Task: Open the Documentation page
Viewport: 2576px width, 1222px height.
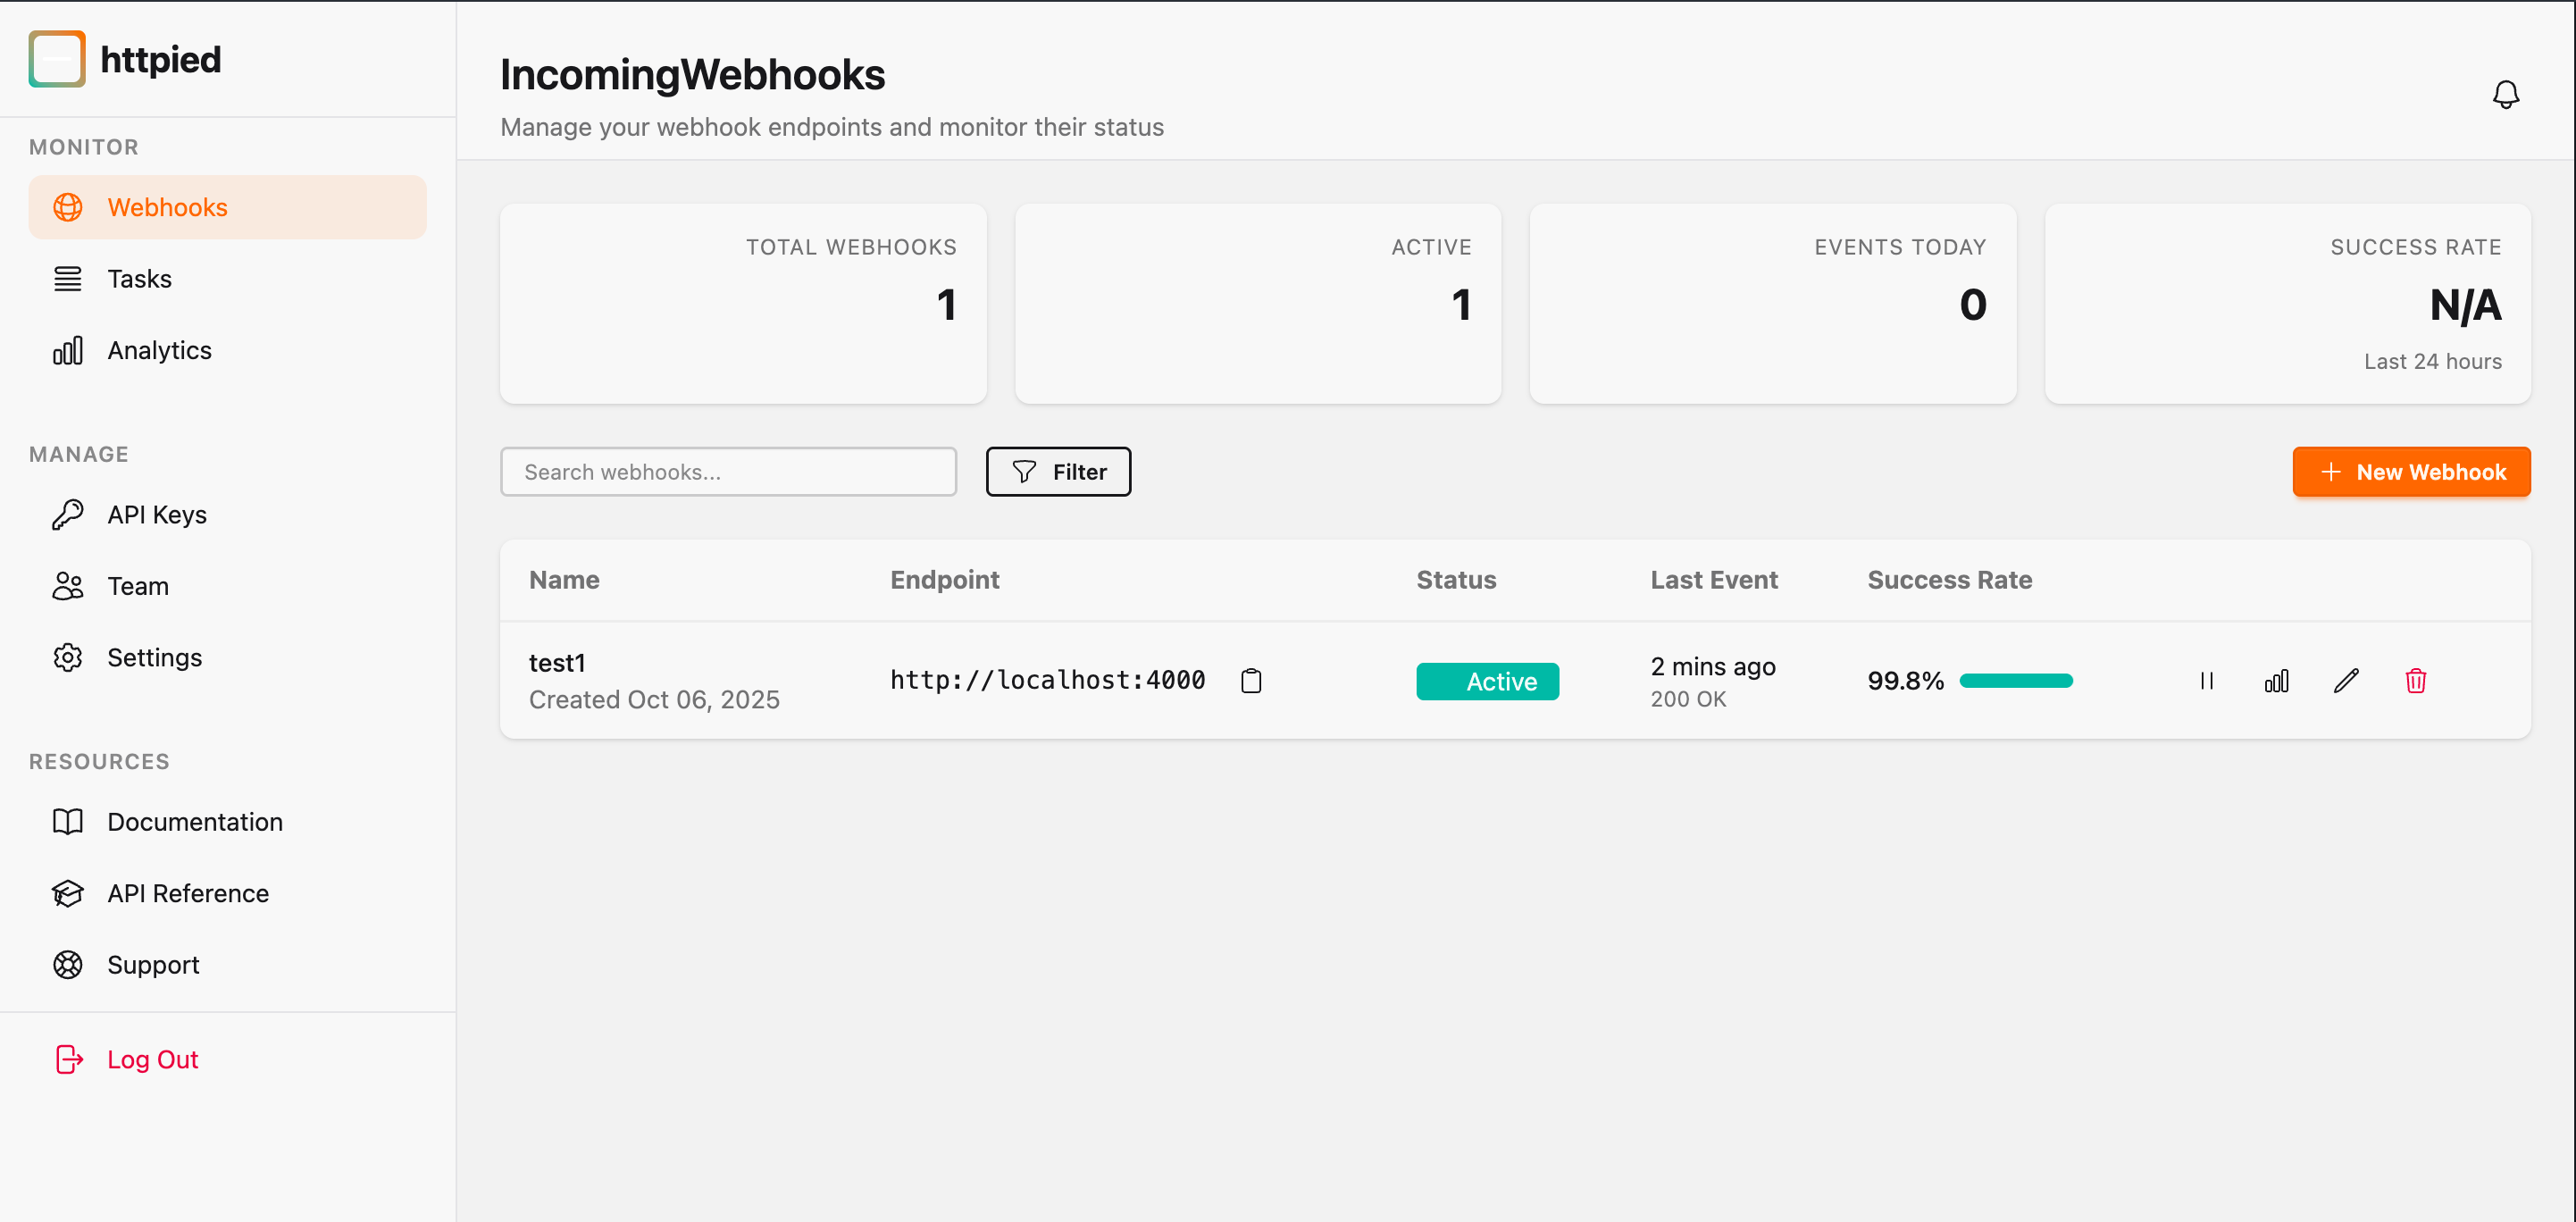Action: click(x=195, y=821)
